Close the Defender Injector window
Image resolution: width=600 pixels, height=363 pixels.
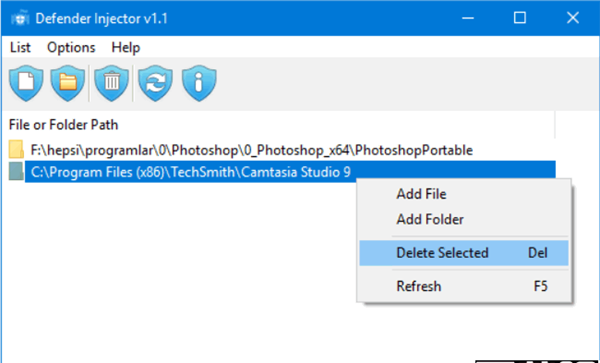572,18
